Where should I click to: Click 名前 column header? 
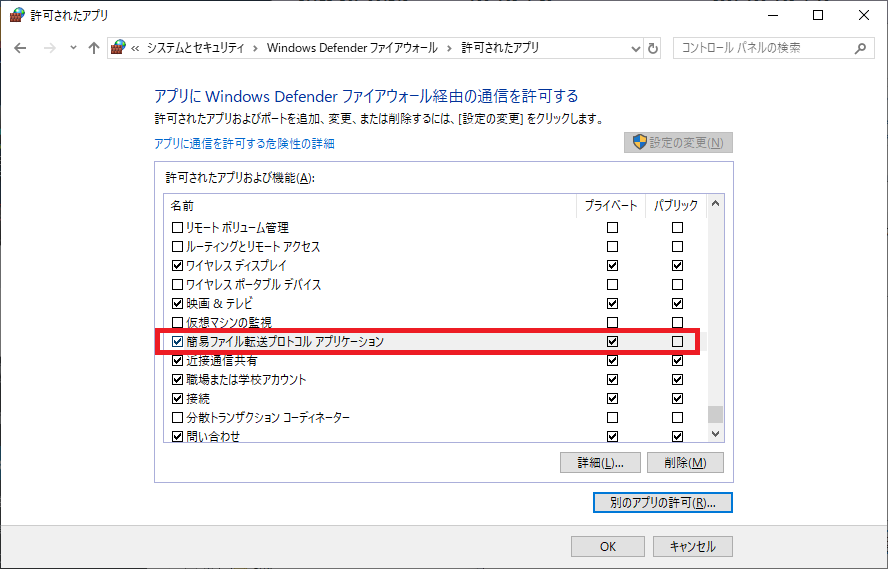tap(370, 206)
